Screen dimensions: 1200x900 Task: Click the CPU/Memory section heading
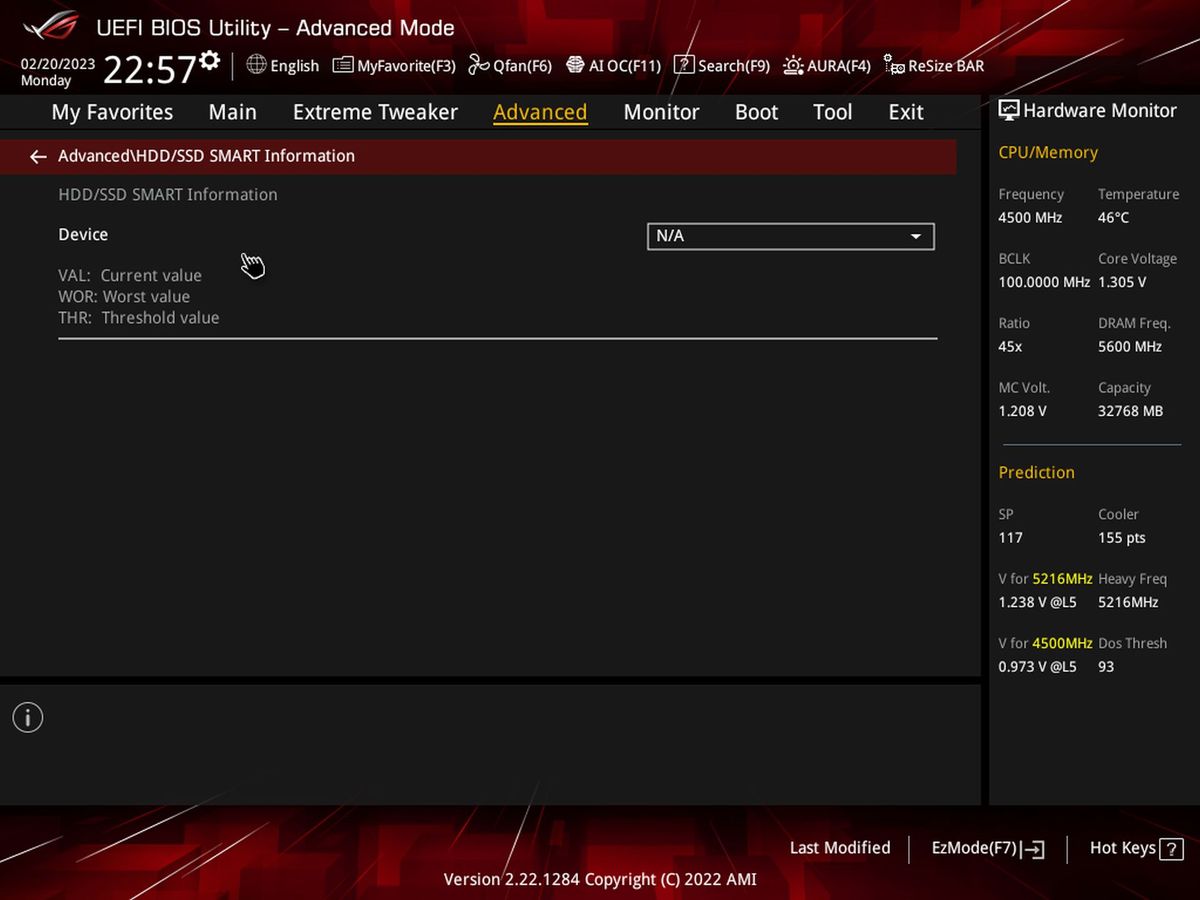tap(1048, 153)
